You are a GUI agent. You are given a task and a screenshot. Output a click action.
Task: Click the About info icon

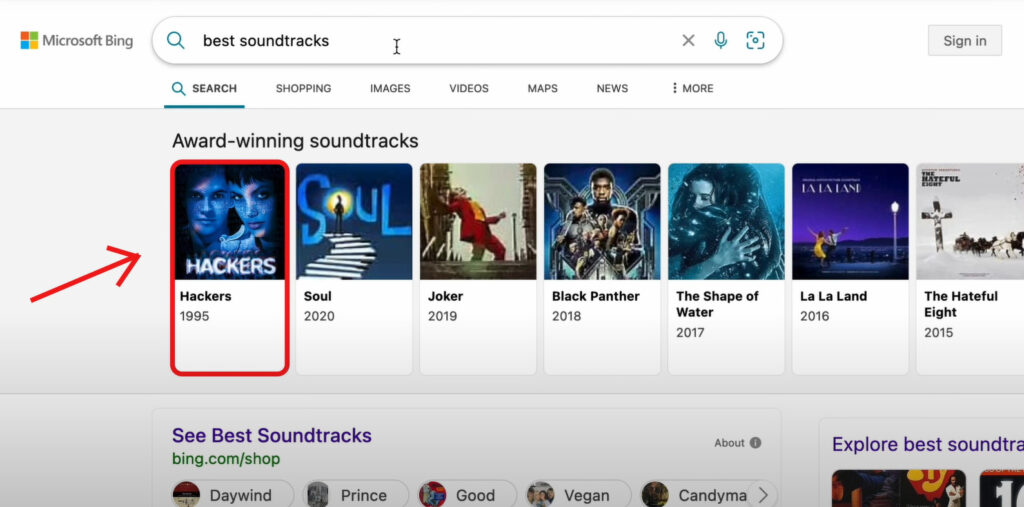point(755,443)
